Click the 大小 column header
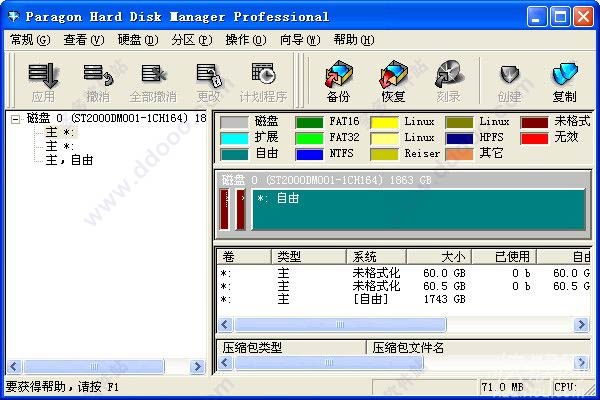The height and width of the screenshot is (400, 600). 439,256
